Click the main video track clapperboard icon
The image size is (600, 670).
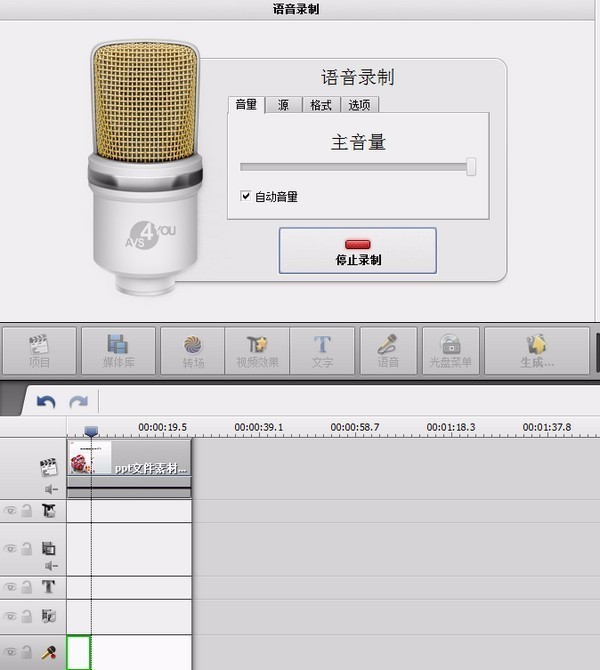pyautogui.click(x=49, y=467)
